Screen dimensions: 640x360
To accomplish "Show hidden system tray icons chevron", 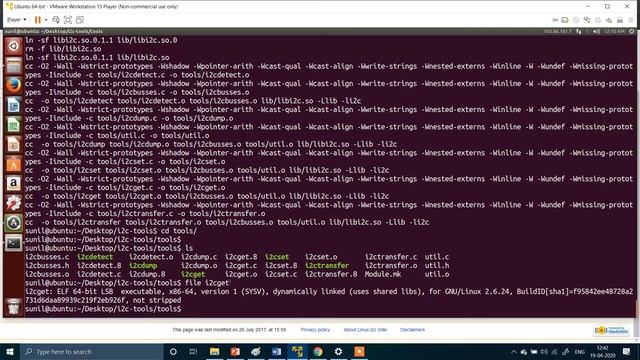I will coord(514,352).
